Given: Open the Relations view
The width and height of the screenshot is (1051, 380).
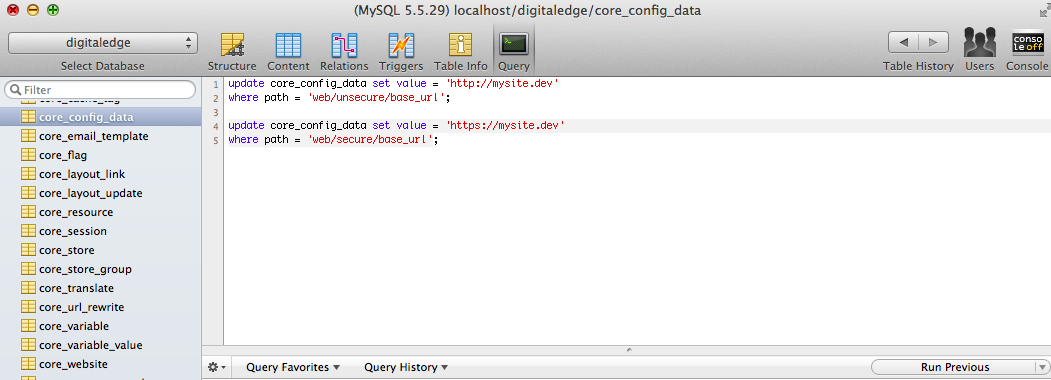Looking at the screenshot, I should point(344,52).
